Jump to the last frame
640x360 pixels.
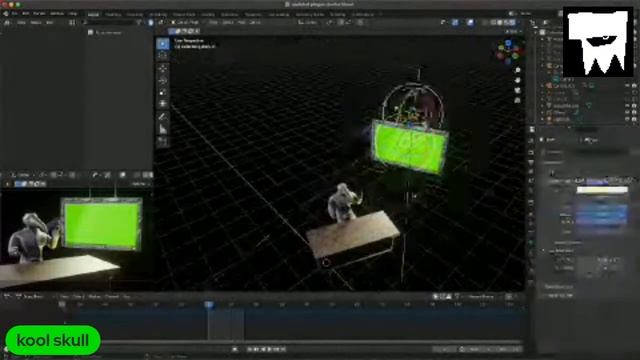[282, 349]
